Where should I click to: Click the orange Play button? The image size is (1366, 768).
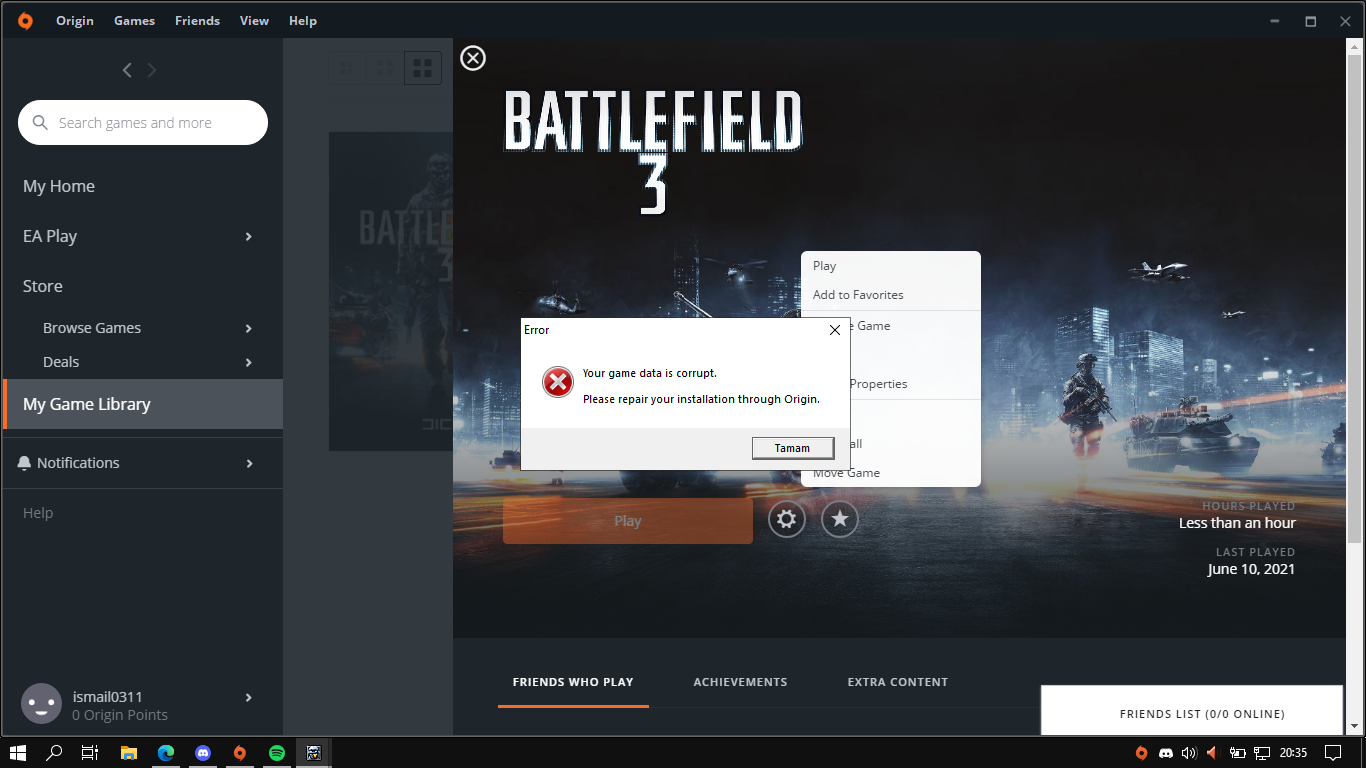628,521
